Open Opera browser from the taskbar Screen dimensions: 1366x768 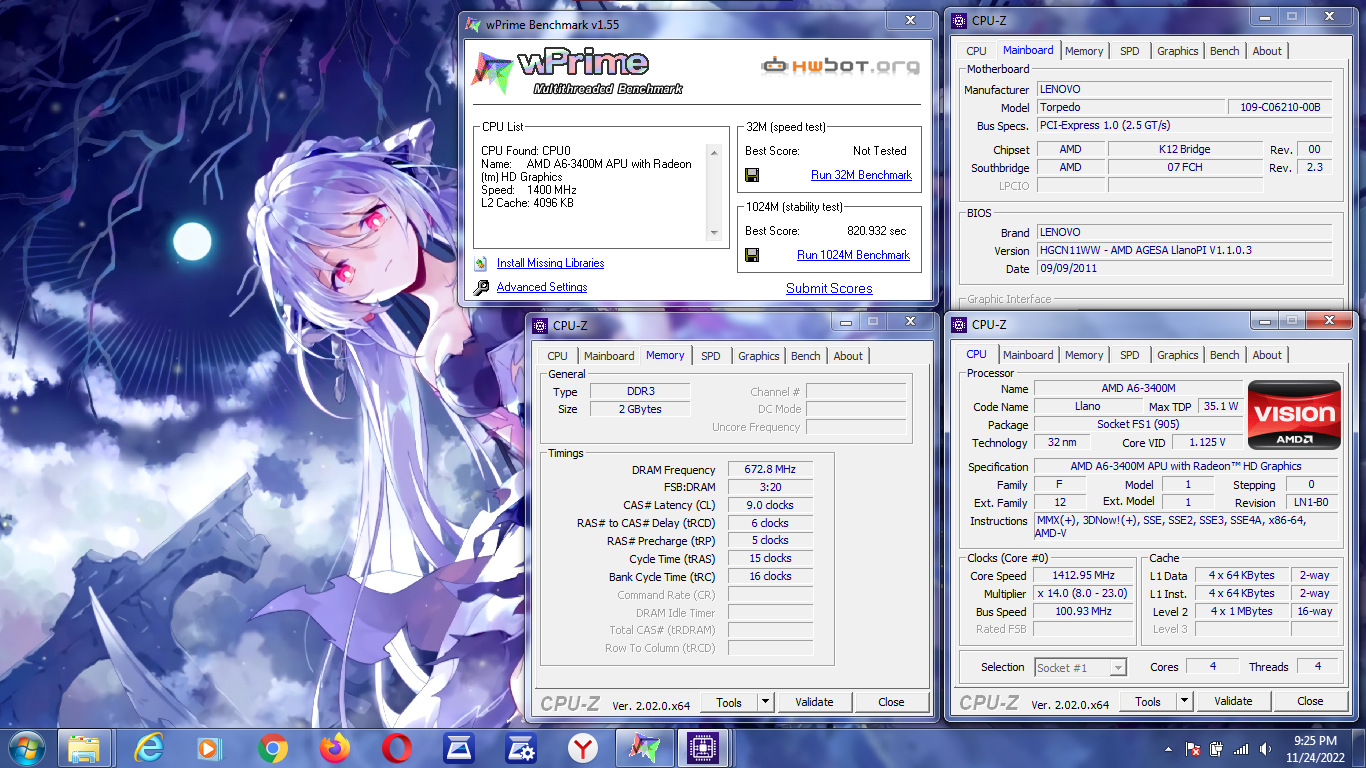tap(397, 747)
